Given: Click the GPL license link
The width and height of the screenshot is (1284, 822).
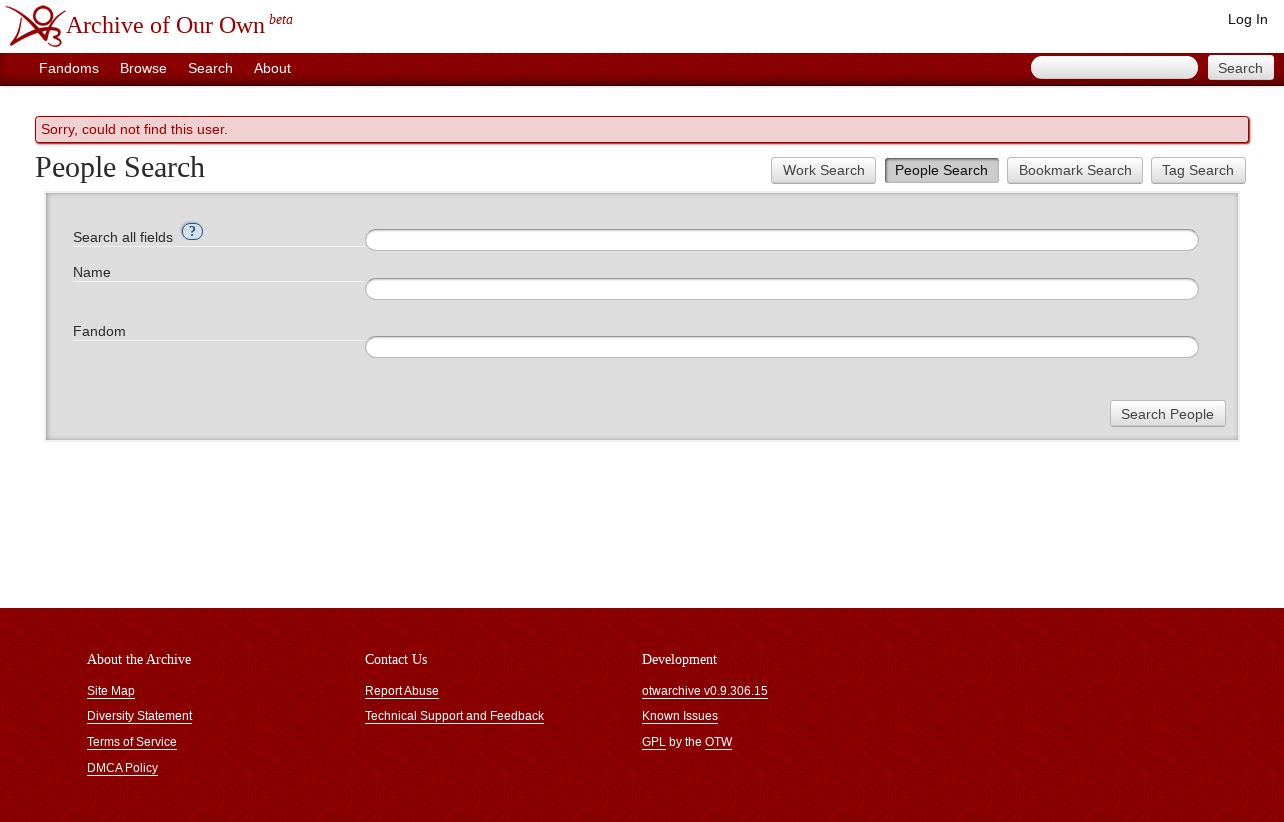Looking at the screenshot, I should pyautogui.click(x=654, y=742).
